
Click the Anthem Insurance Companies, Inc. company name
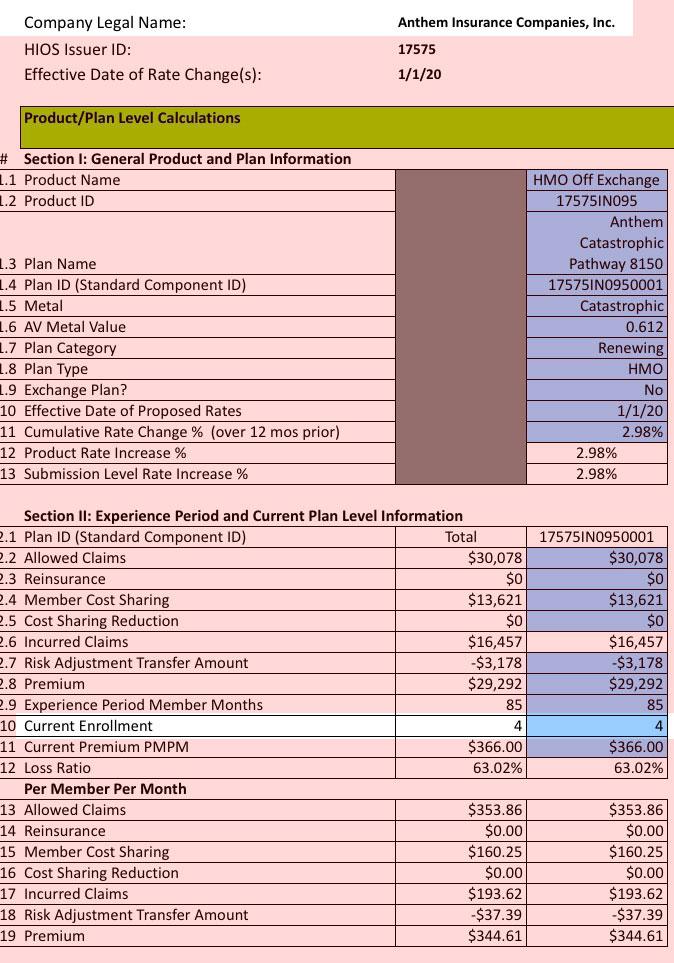click(x=506, y=22)
